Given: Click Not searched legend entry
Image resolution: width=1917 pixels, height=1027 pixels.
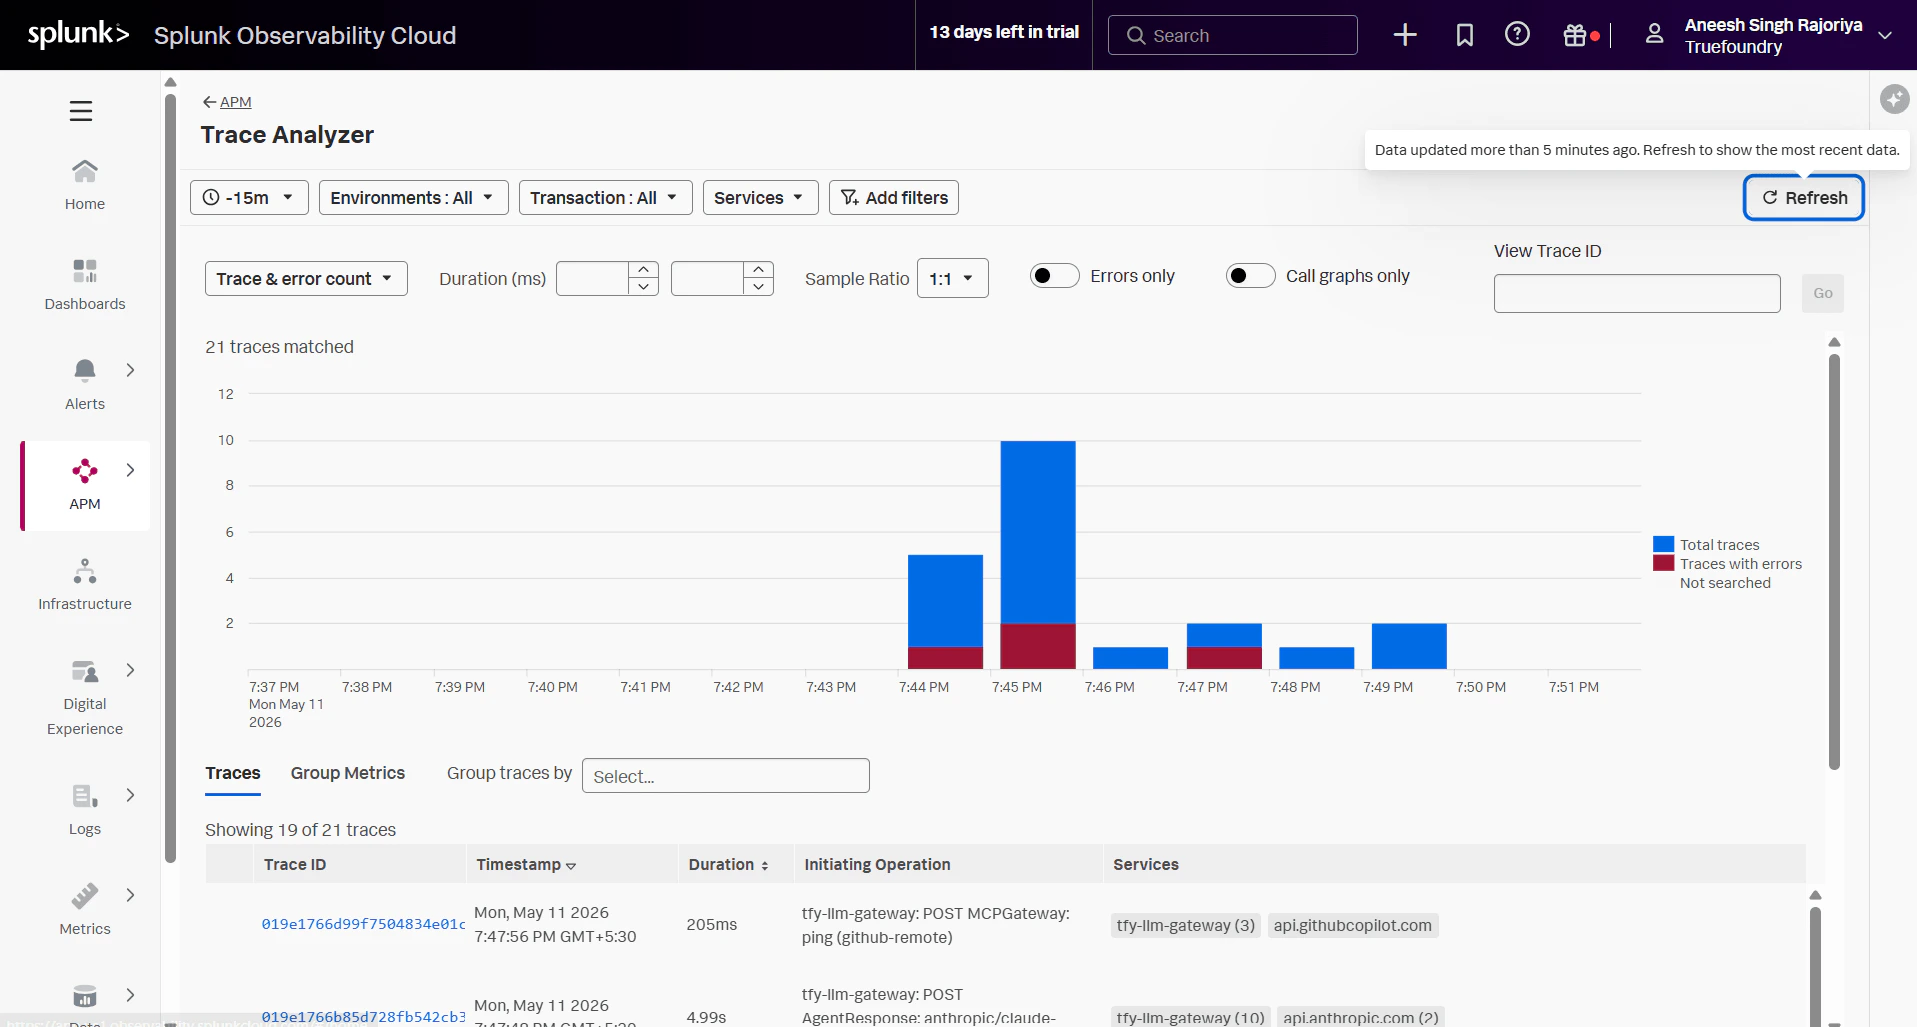Looking at the screenshot, I should click(x=1725, y=583).
